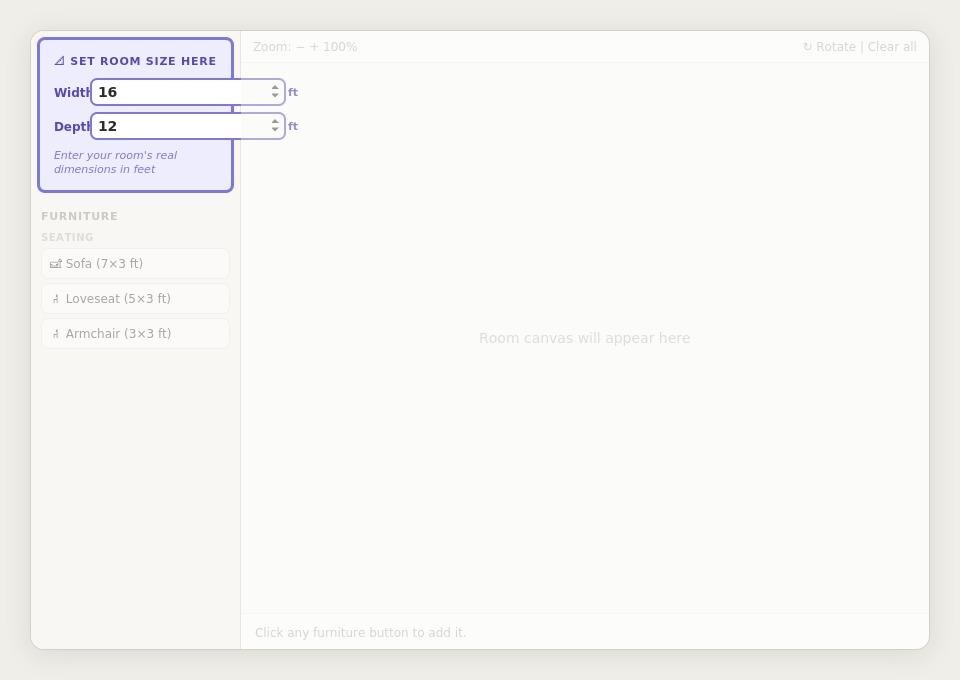The height and width of the screenshot is (680, 960).
Task: Click the empty room canvas placeholder
Action: [x=584, y=338]
